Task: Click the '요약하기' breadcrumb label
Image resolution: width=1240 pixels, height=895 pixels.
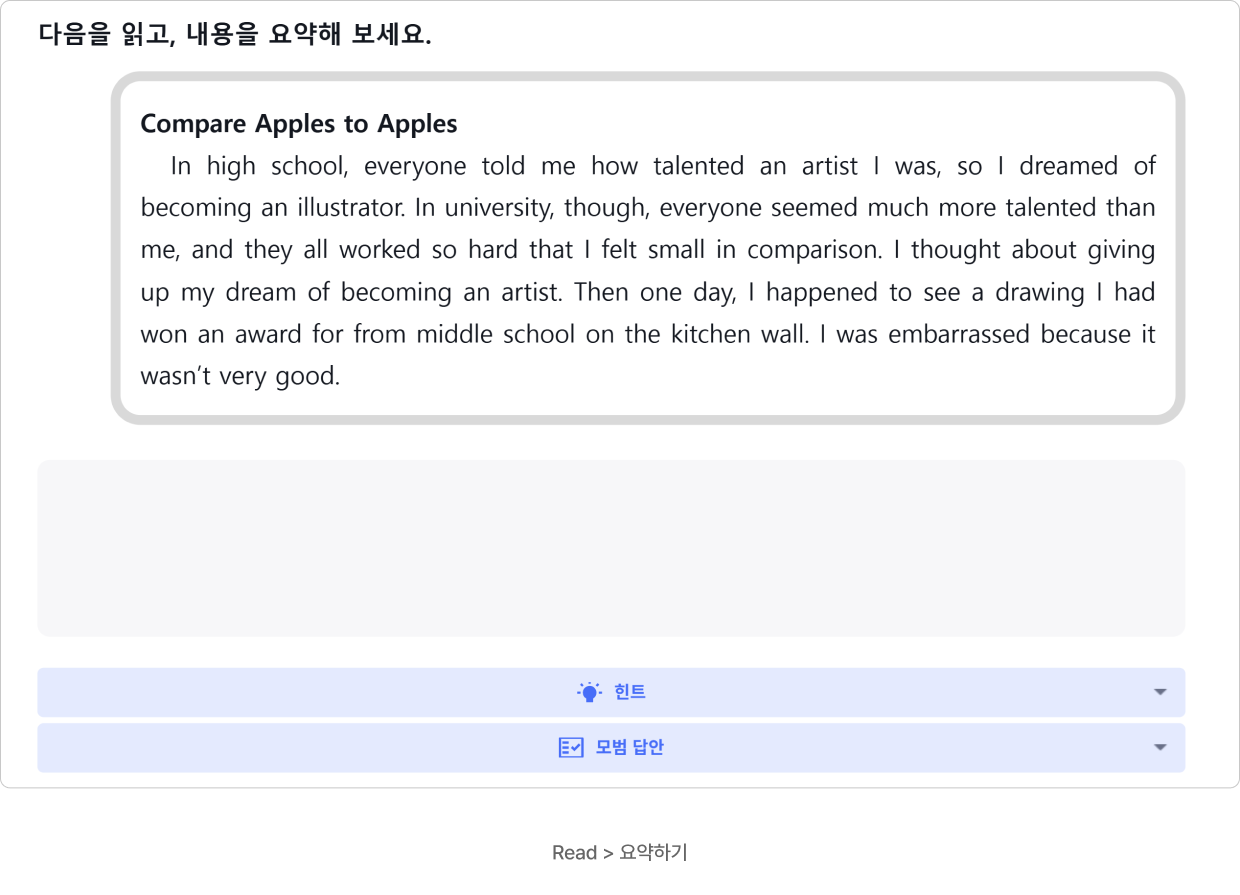Action: 653,853
